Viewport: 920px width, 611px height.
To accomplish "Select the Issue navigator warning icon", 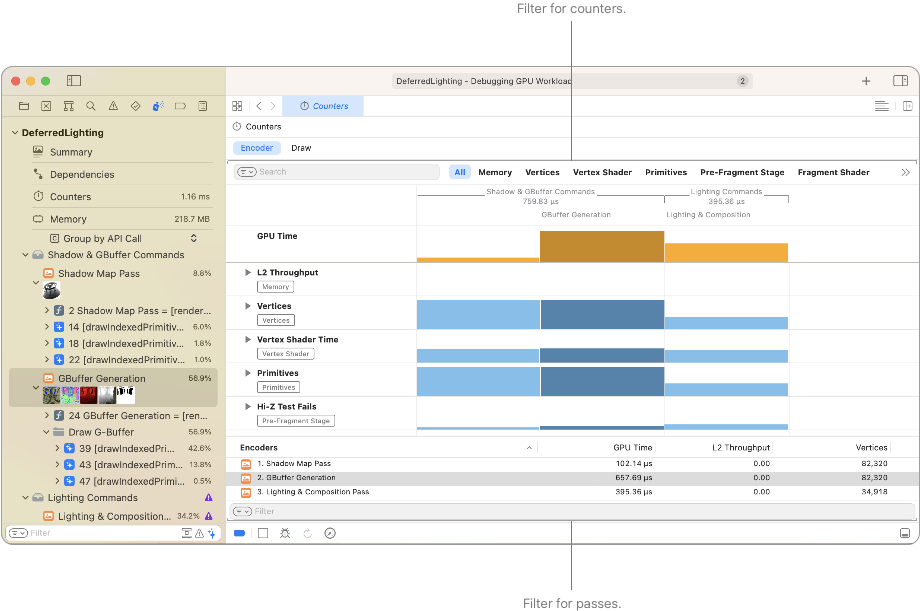I will 113,106.
